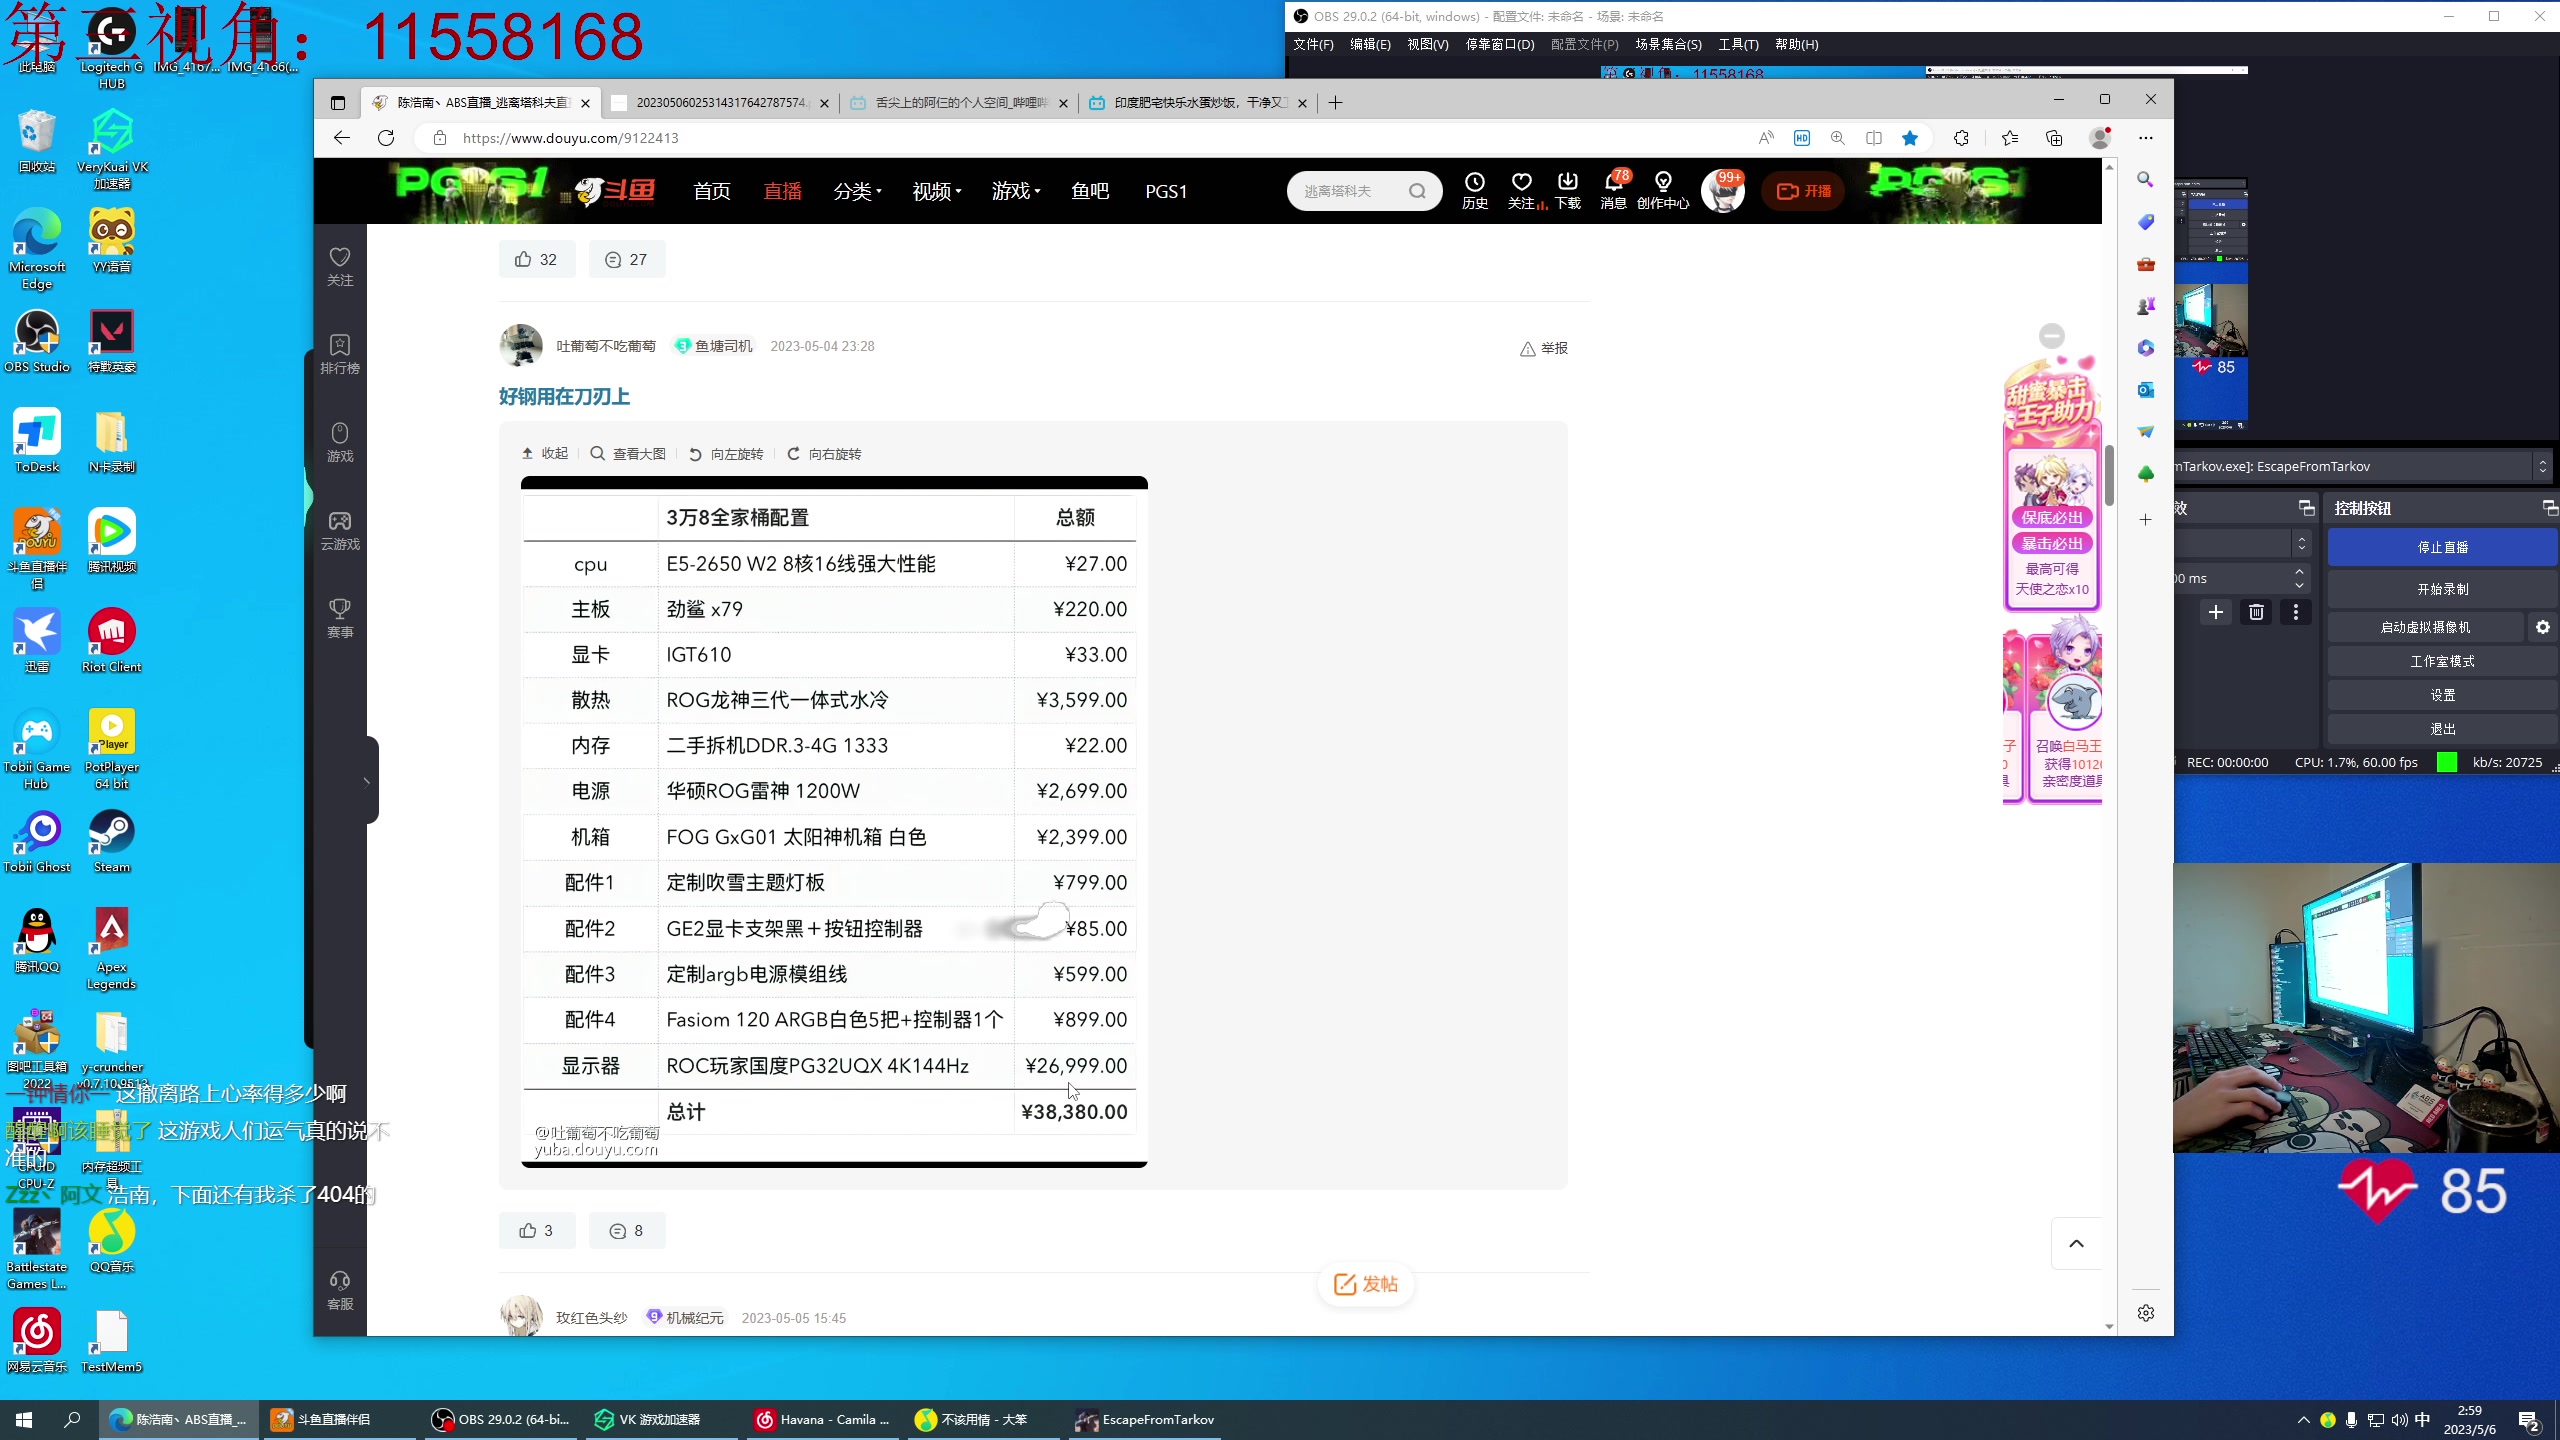The height and width of the screenshot is (1440, 2560).
Task: Open OBS virtual camera settings gear
Action: [2543, 627]
